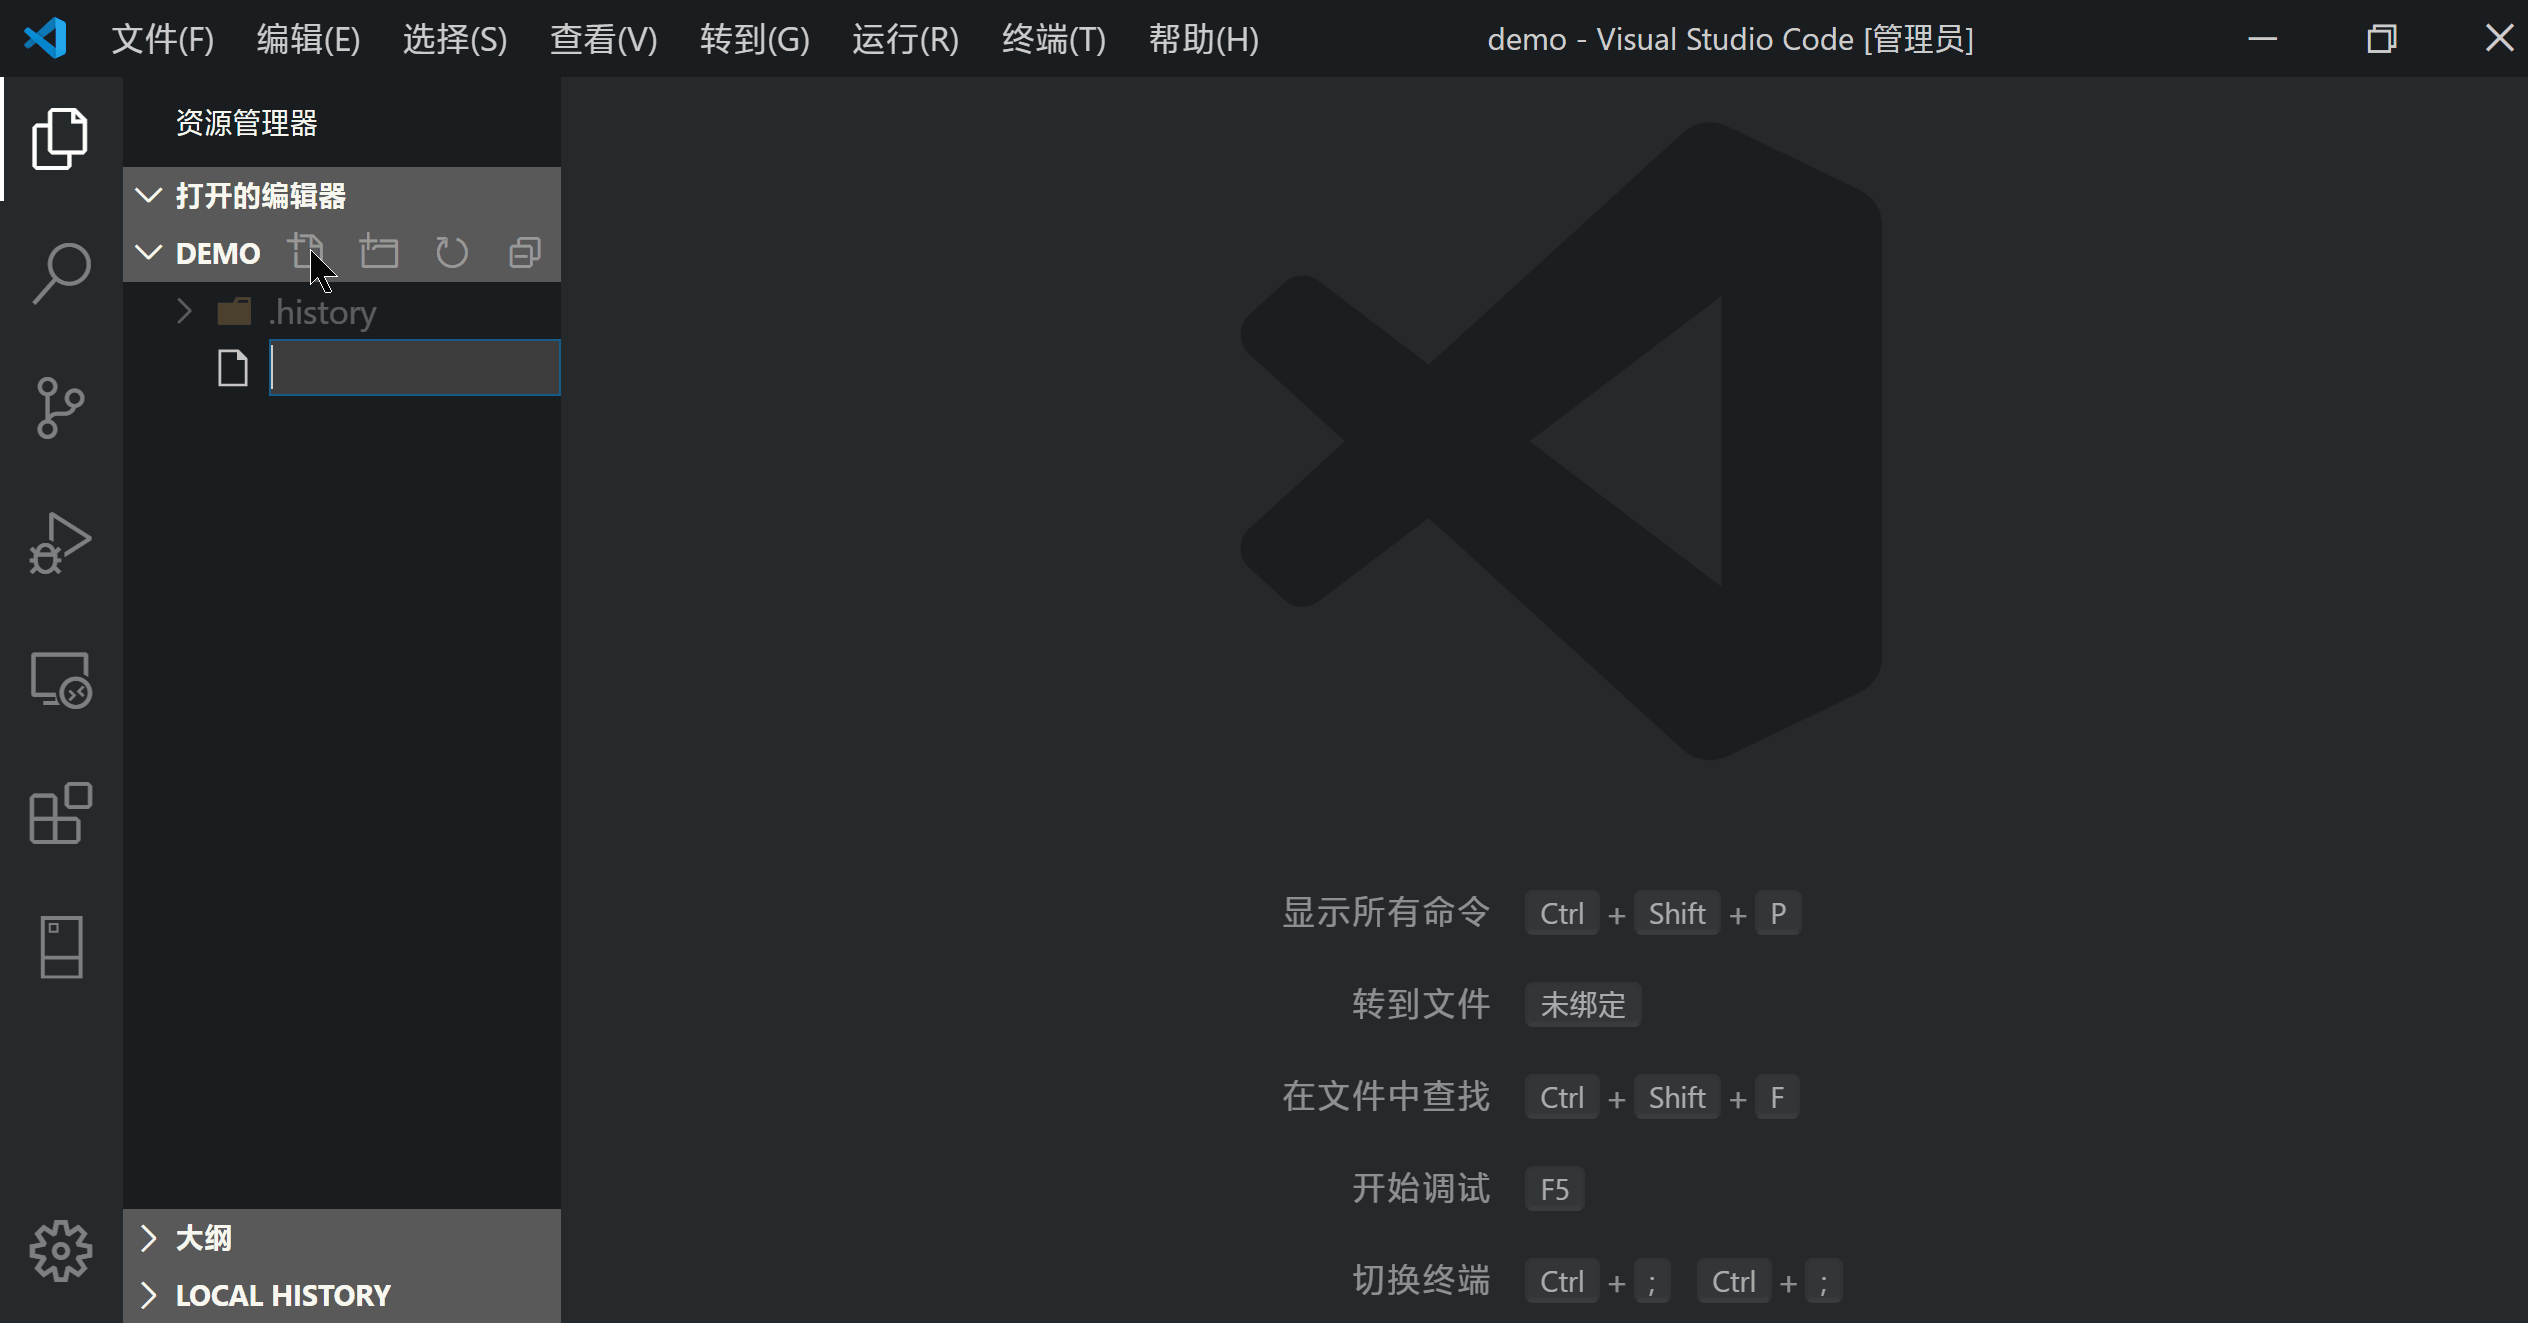Screen dimensions: 2528x1323
Task: Open the Explorer view in activity bar
Action: (x=61, y=139)
